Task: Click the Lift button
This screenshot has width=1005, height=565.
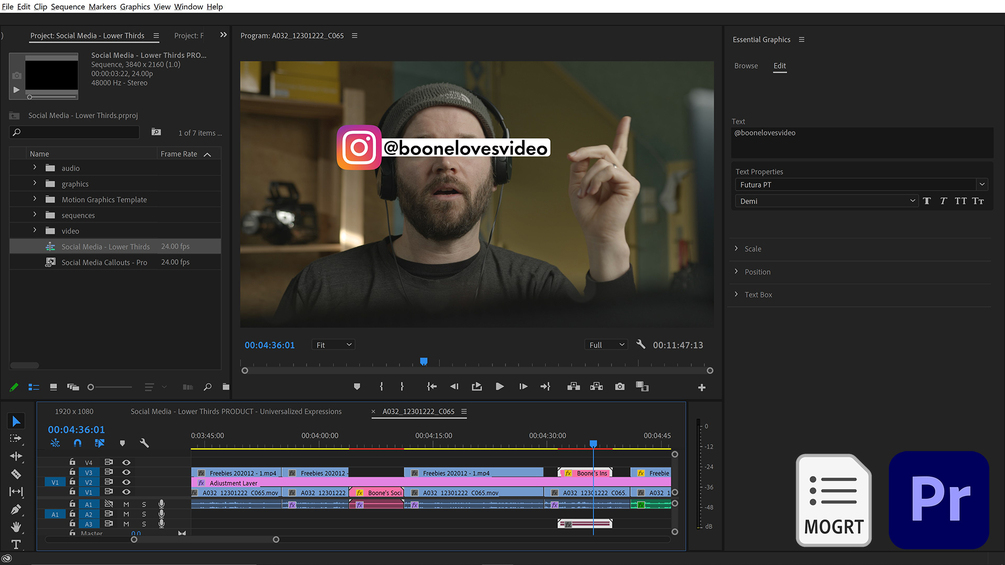Action: [574, 386]
